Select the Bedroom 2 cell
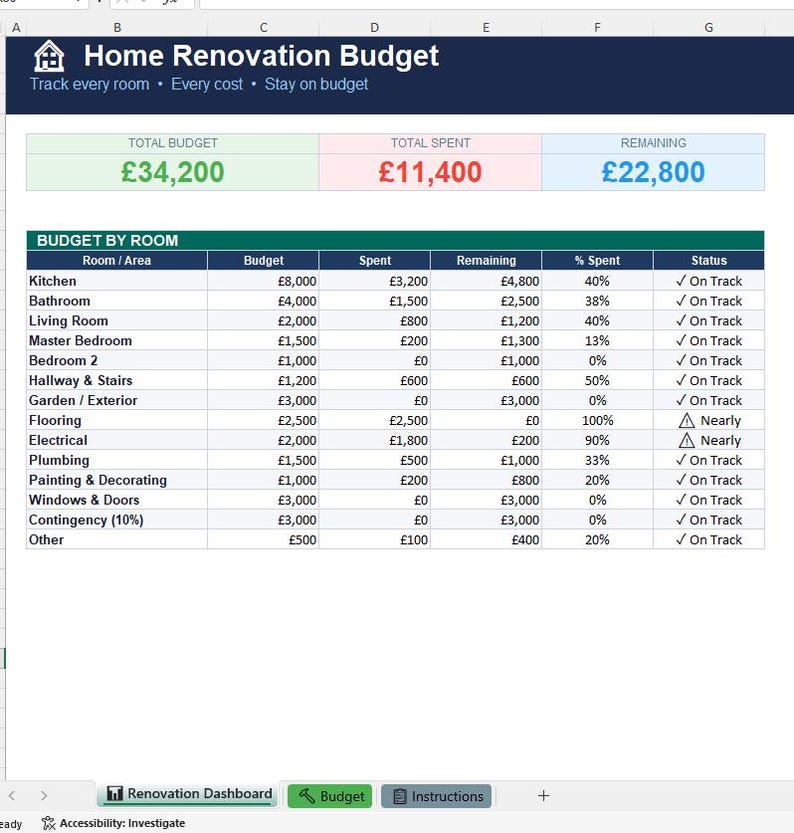Viewport: 794px width, 833px height. pyautogui.click(x=117, y=360)
